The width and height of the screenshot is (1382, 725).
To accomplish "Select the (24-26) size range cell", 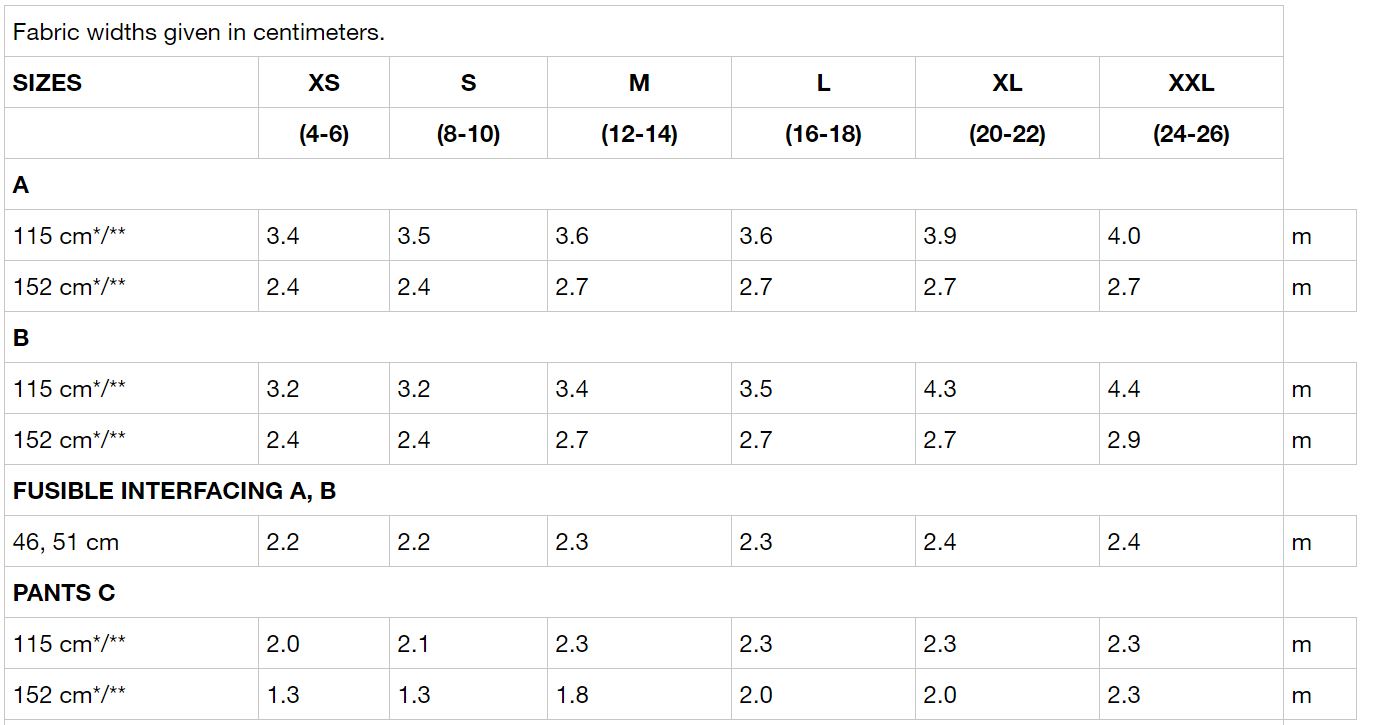I will click(1191, 133).
